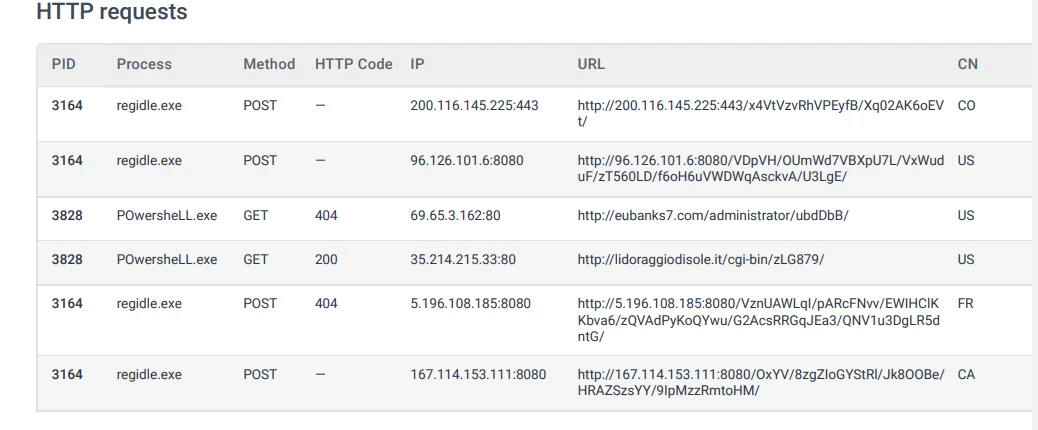
Task: Click the 5.196.108.185:8080 request URL
Action: (761, 320)
